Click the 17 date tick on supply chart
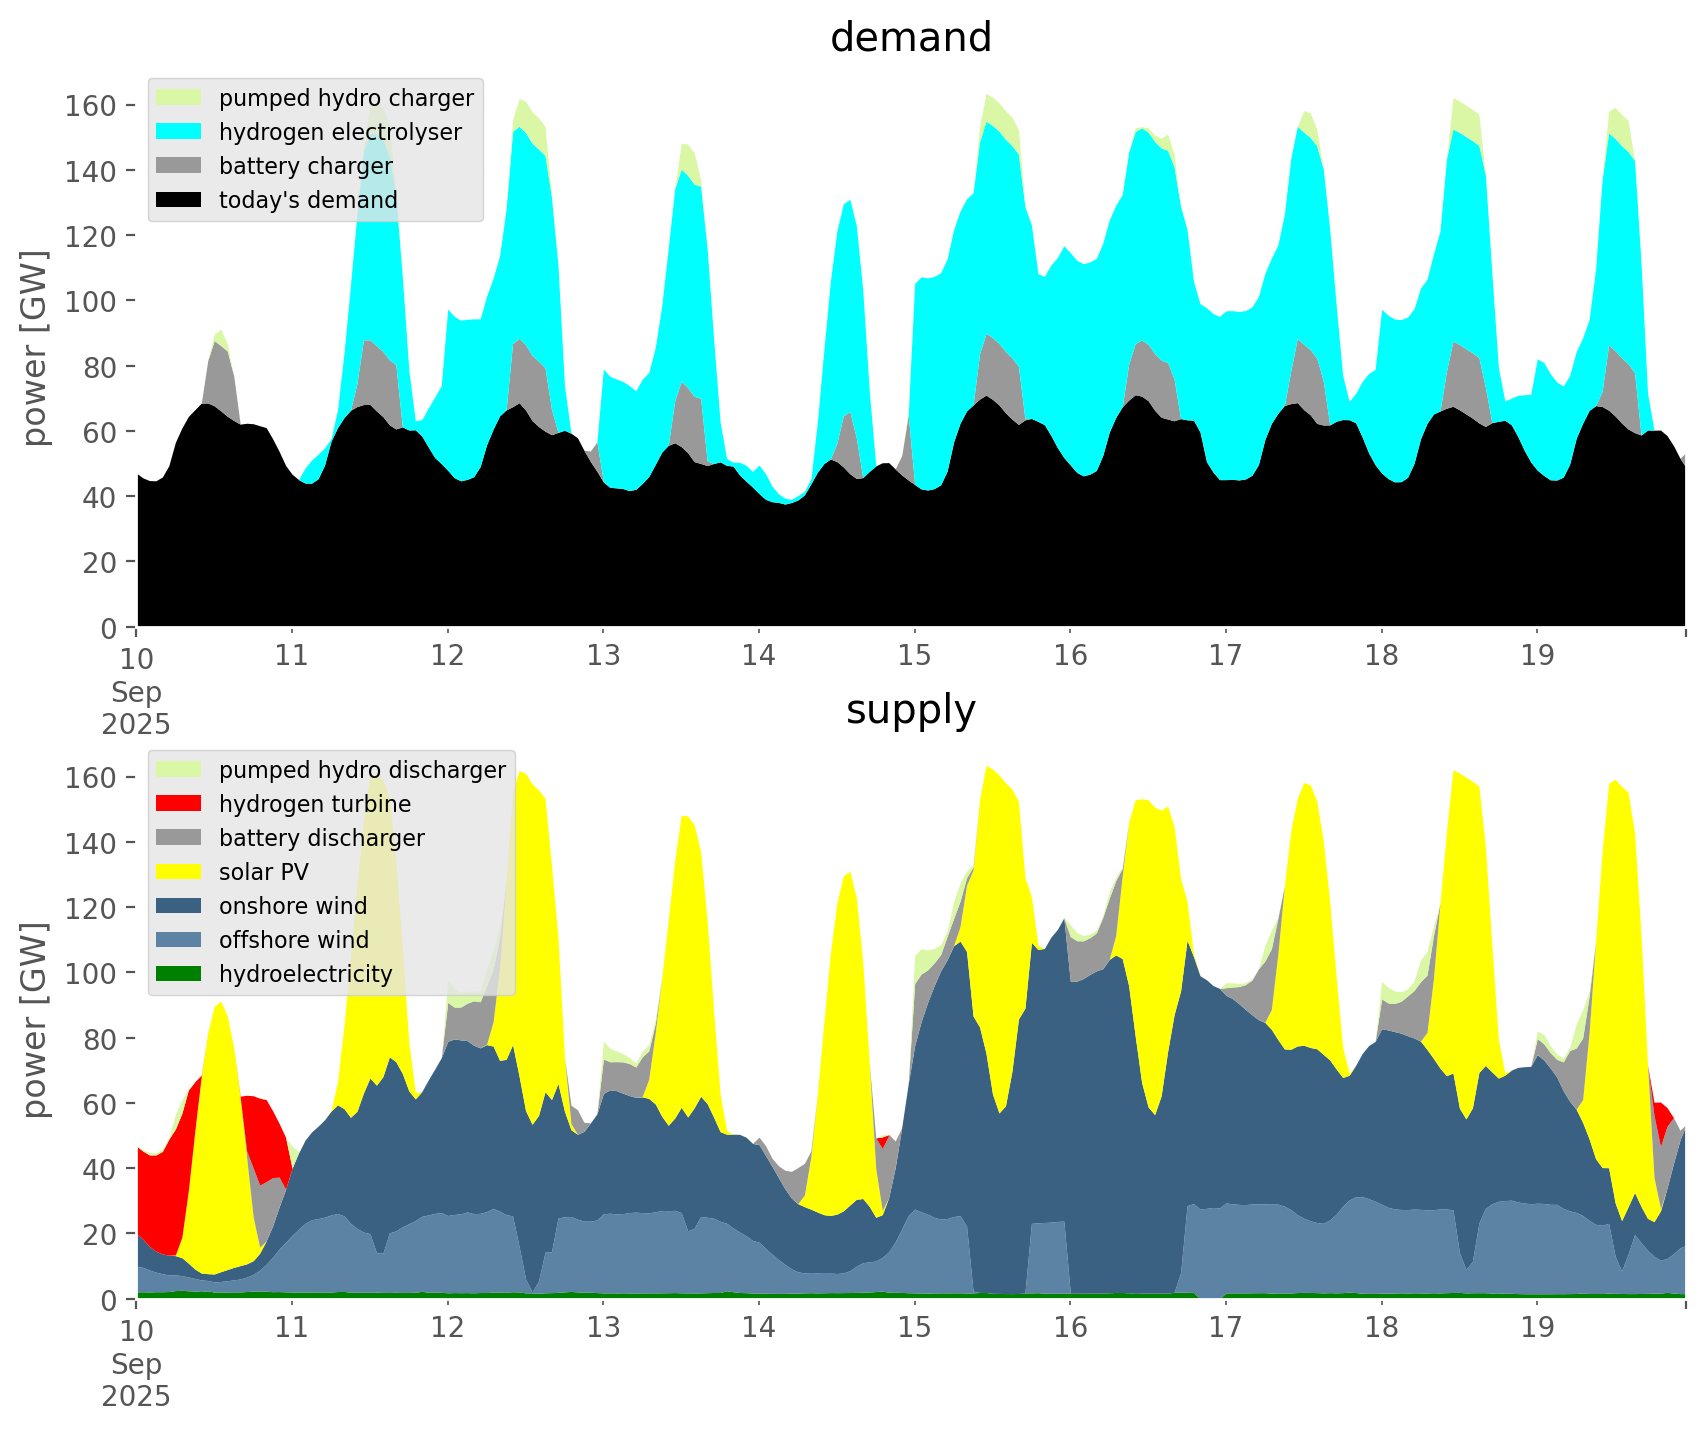Image resolution: width=1706 pixels, height=1431 pixels. [1225, 1328]
